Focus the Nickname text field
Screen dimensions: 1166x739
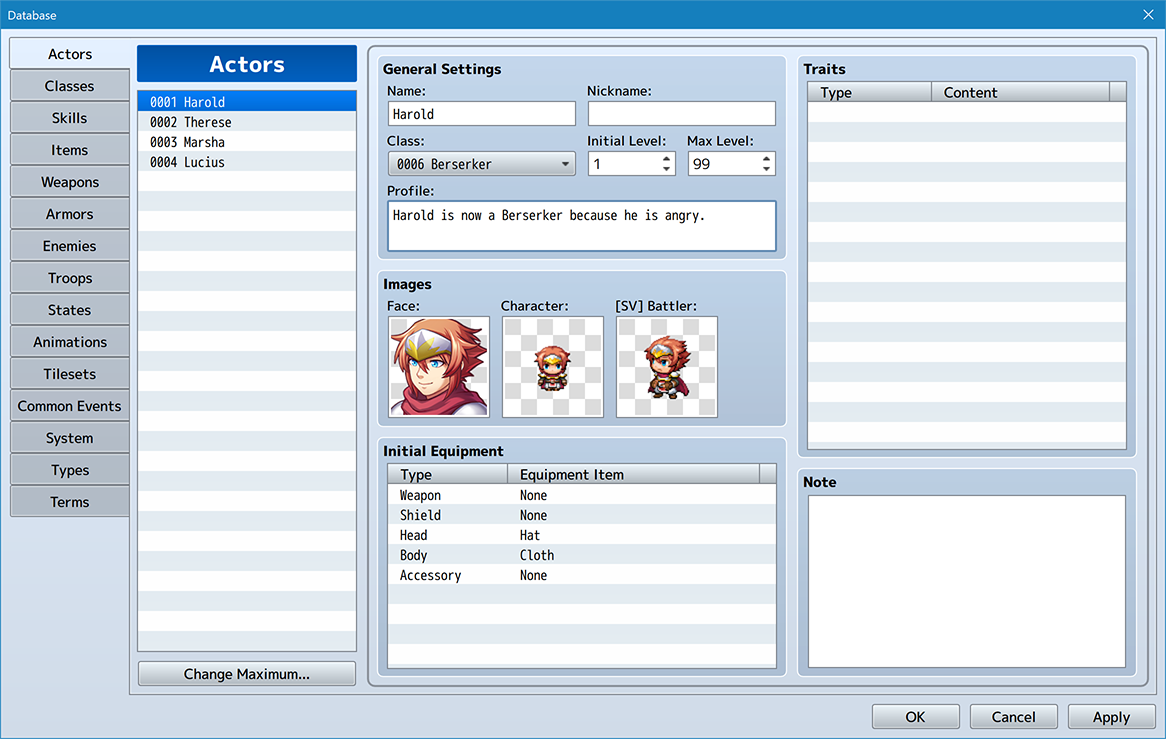pos(682,114)
